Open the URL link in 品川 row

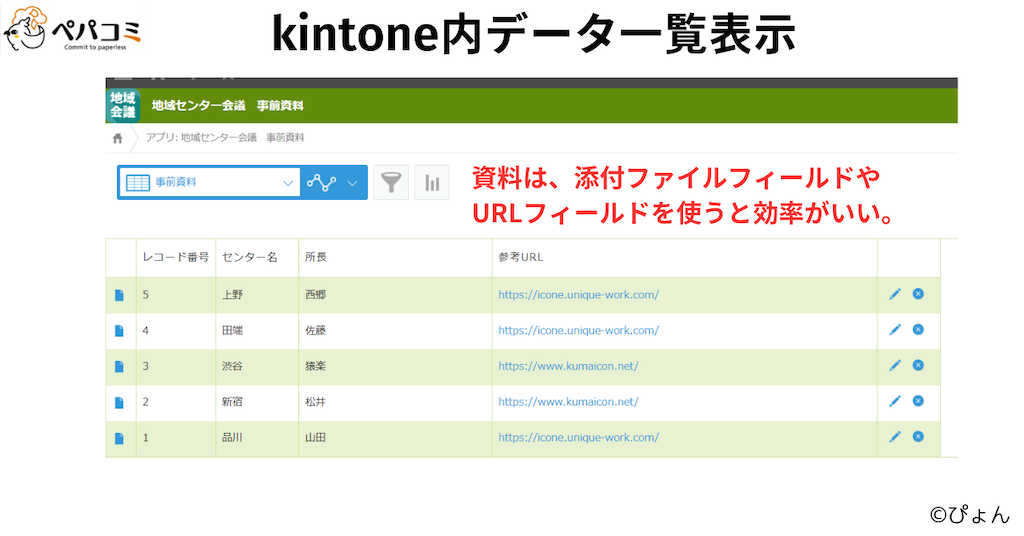(x=579, y=437)
